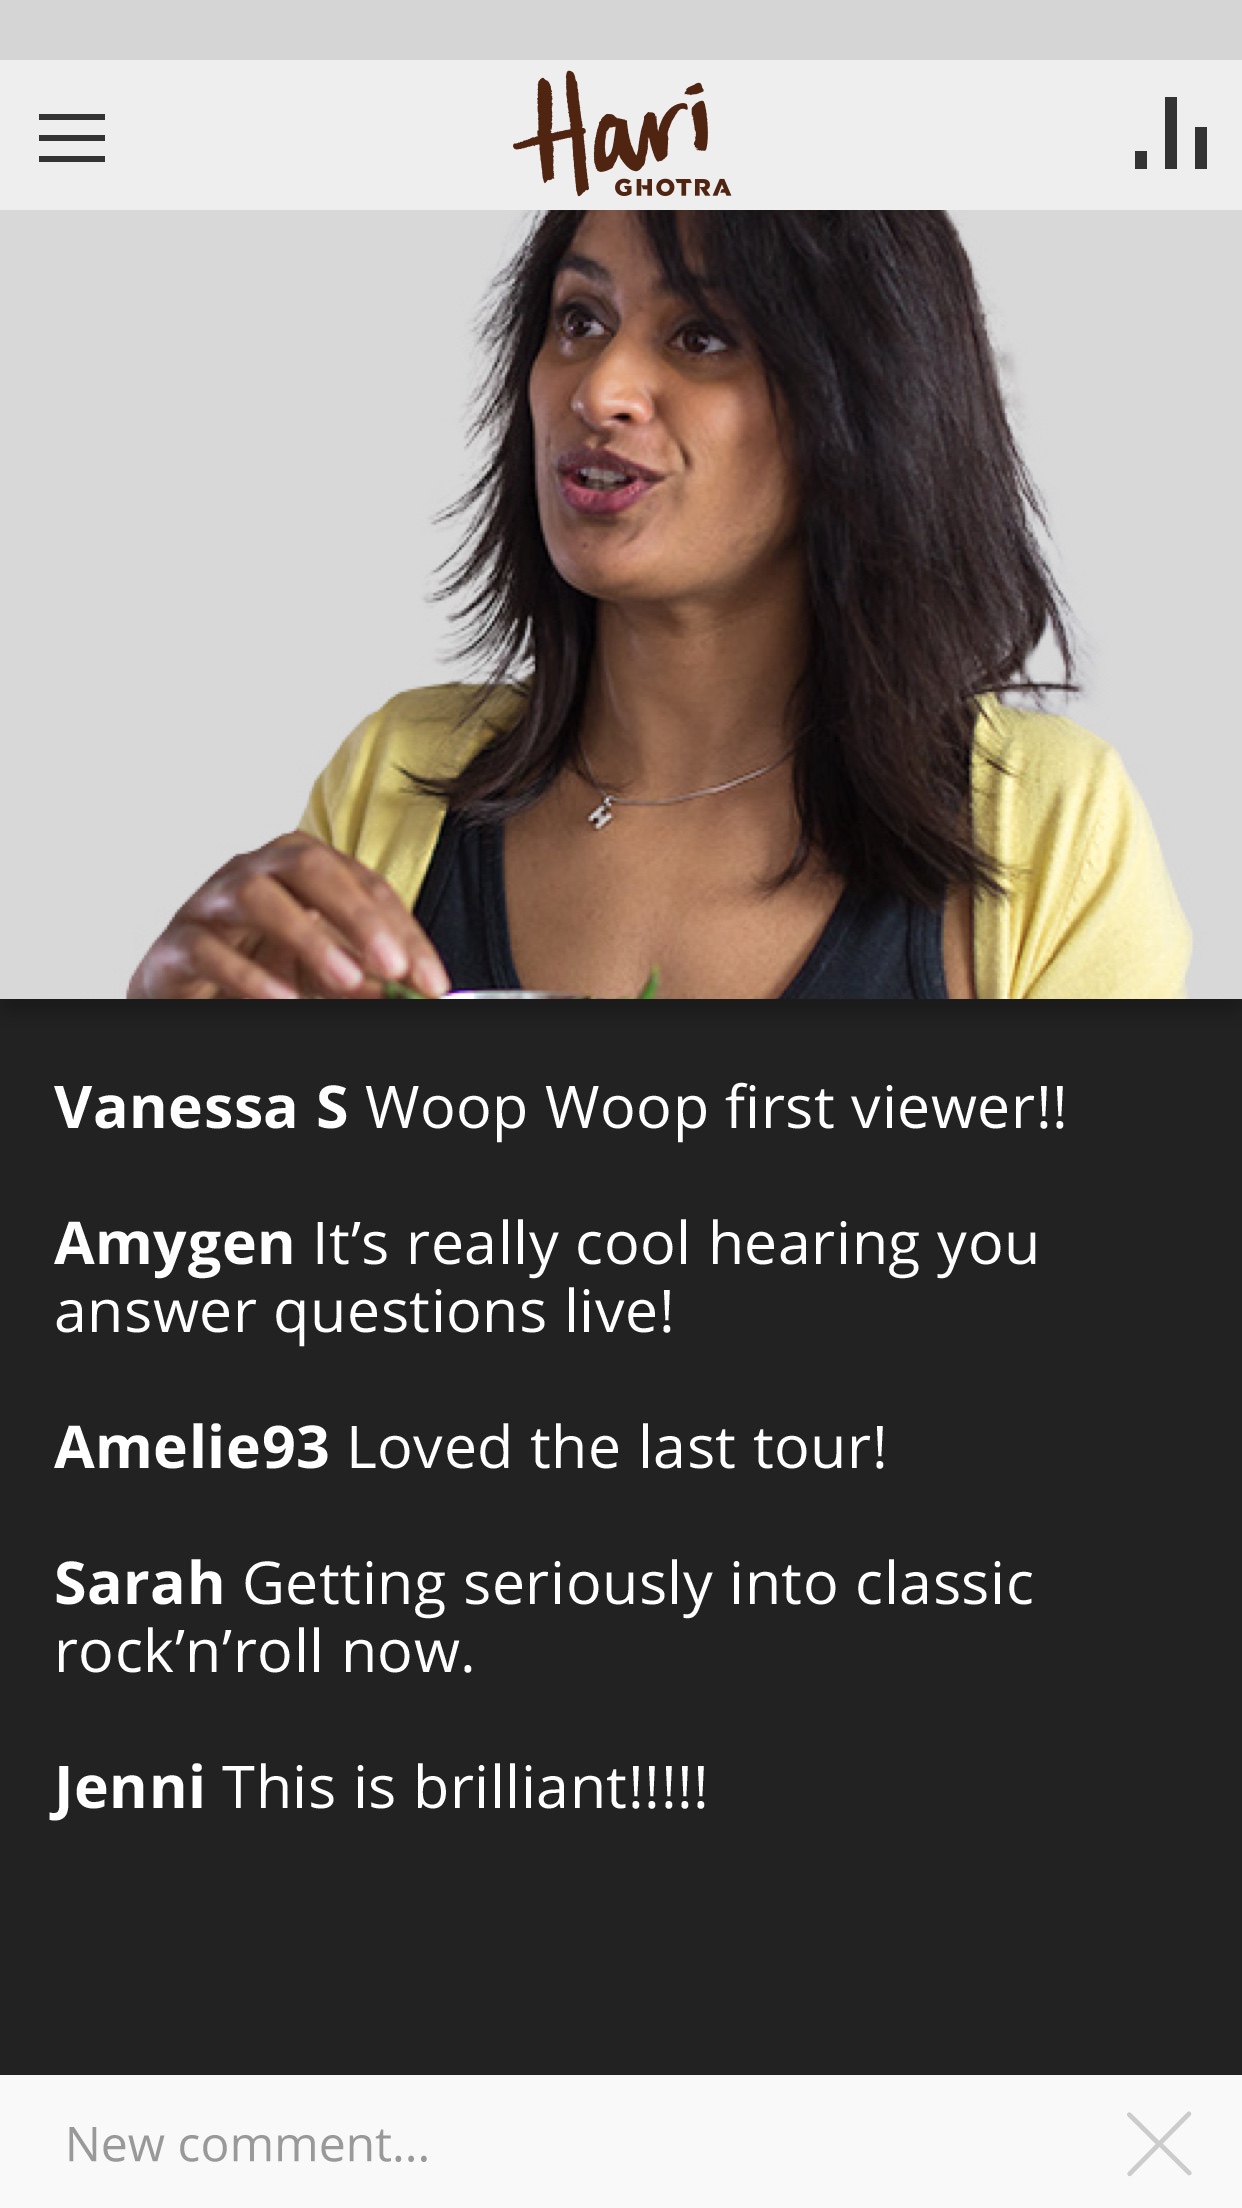
Task: Tap the GHOTRA text under the logo
Action: pyautogui.click(x=672, y=187)
